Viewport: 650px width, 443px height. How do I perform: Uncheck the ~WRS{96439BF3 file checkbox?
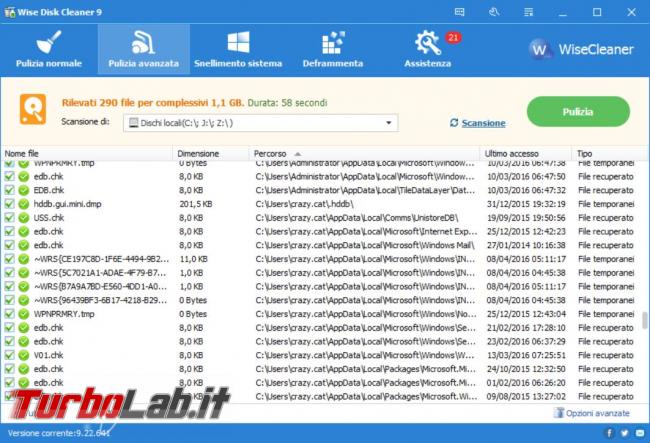(9, 300)
